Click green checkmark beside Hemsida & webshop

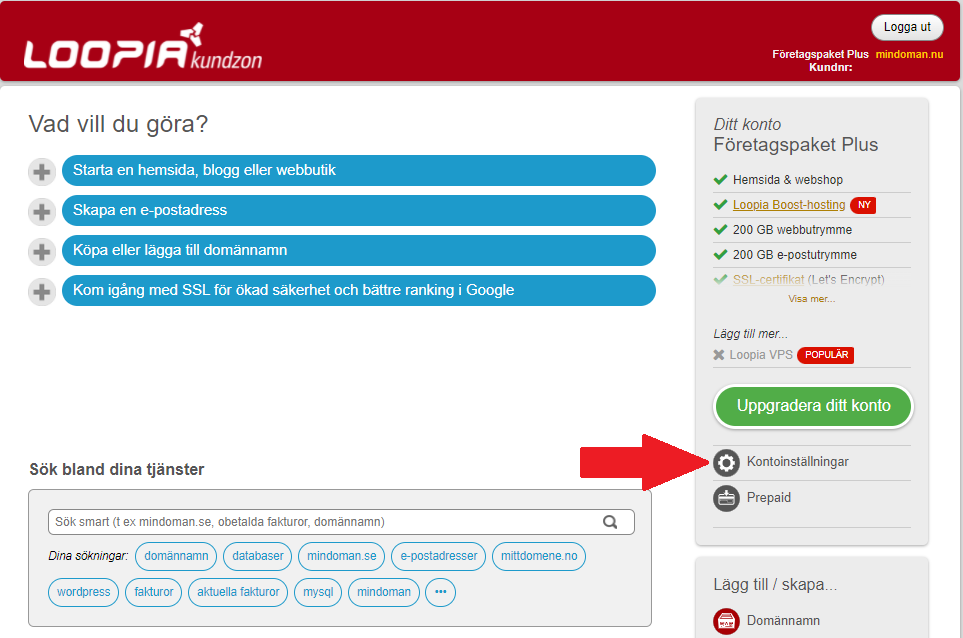coord(720,179)
